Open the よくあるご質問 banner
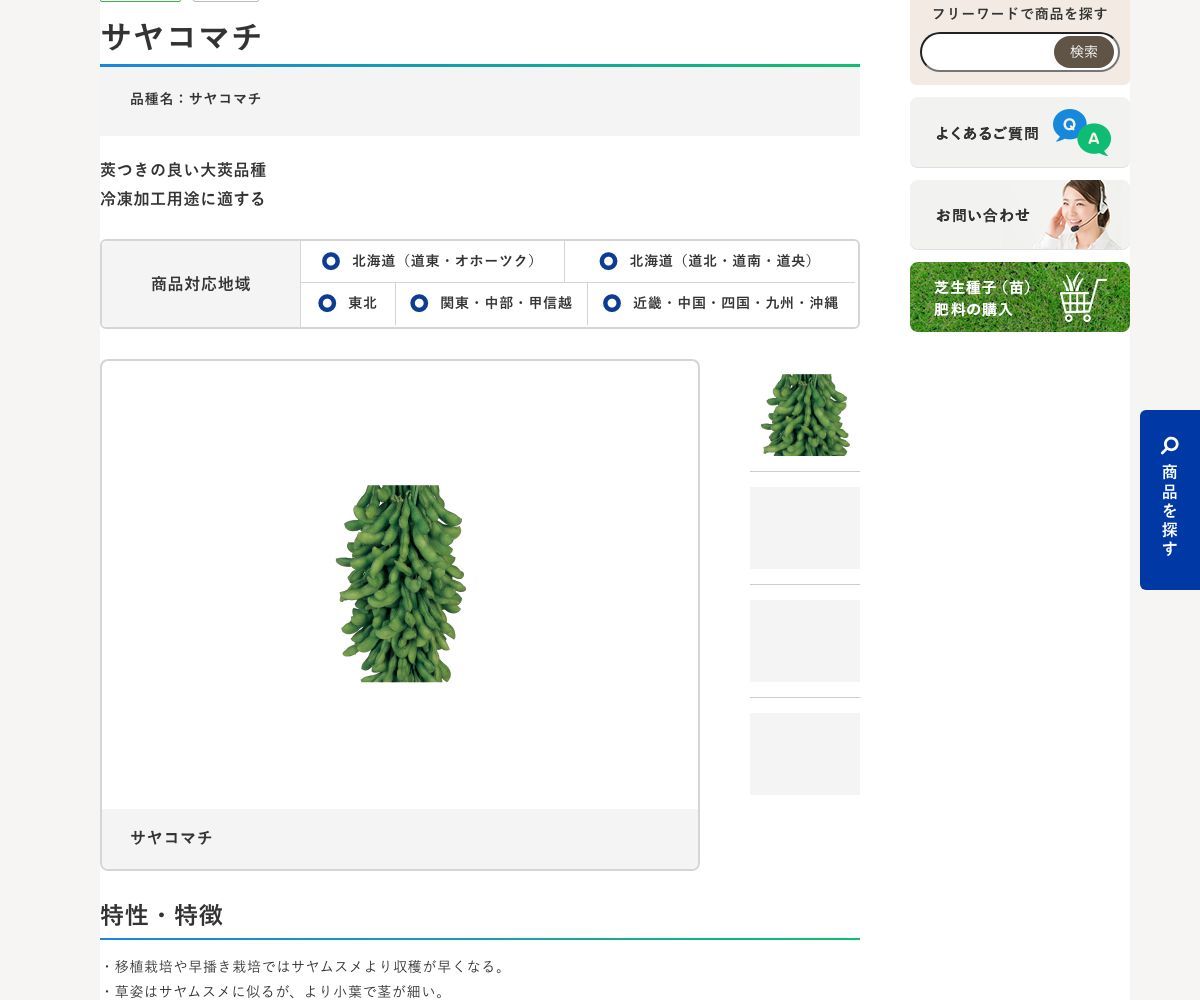 (x=1020, y=132)
